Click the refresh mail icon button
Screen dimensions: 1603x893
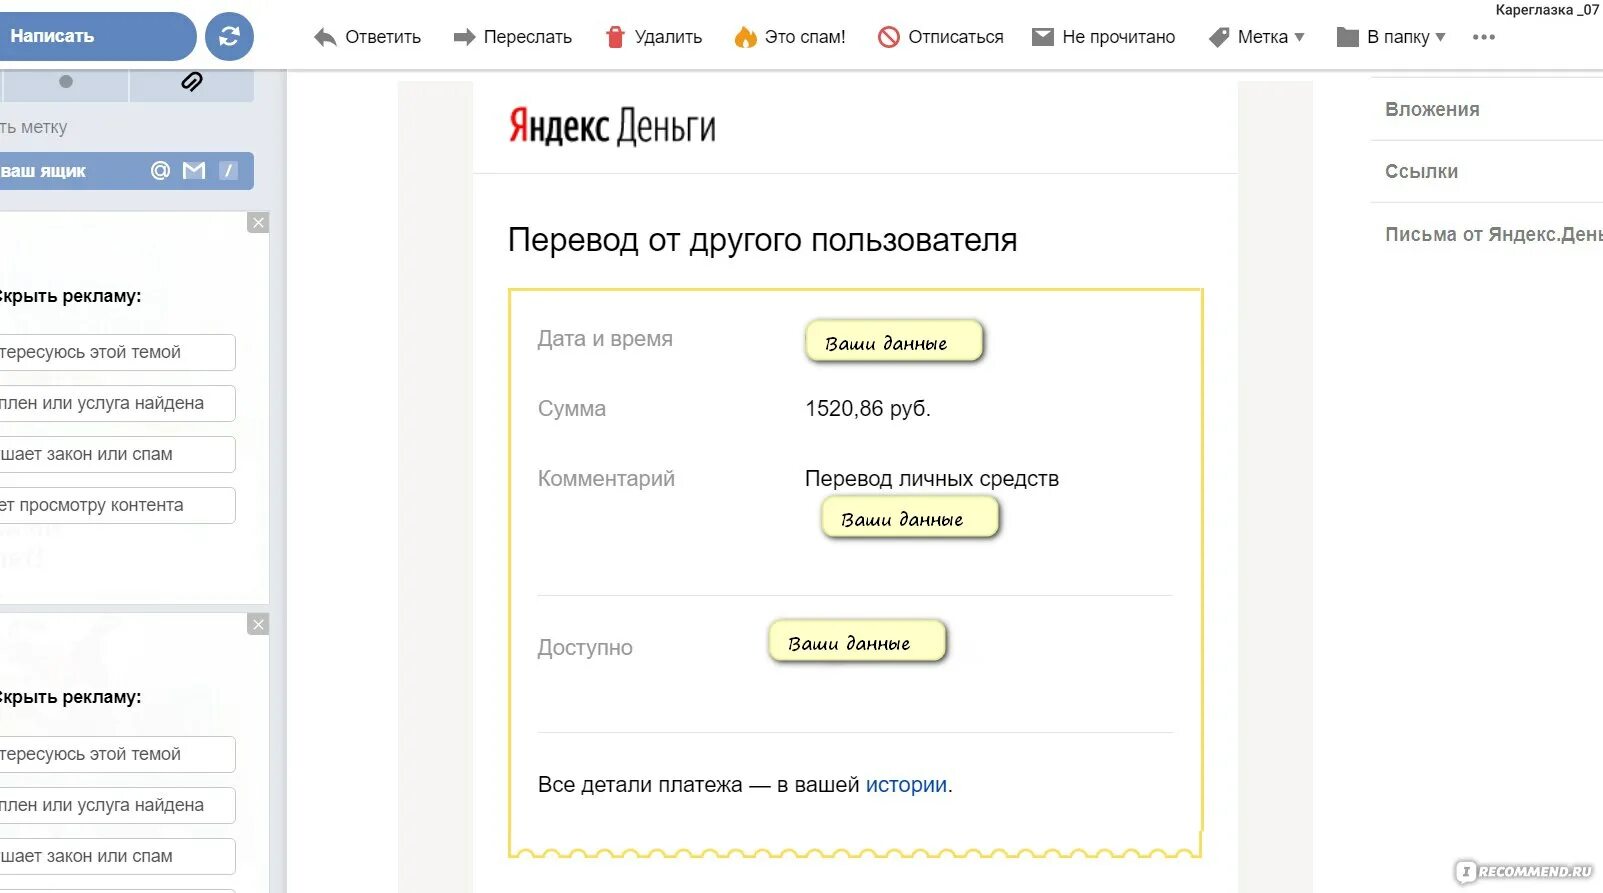tap(229, 36)
